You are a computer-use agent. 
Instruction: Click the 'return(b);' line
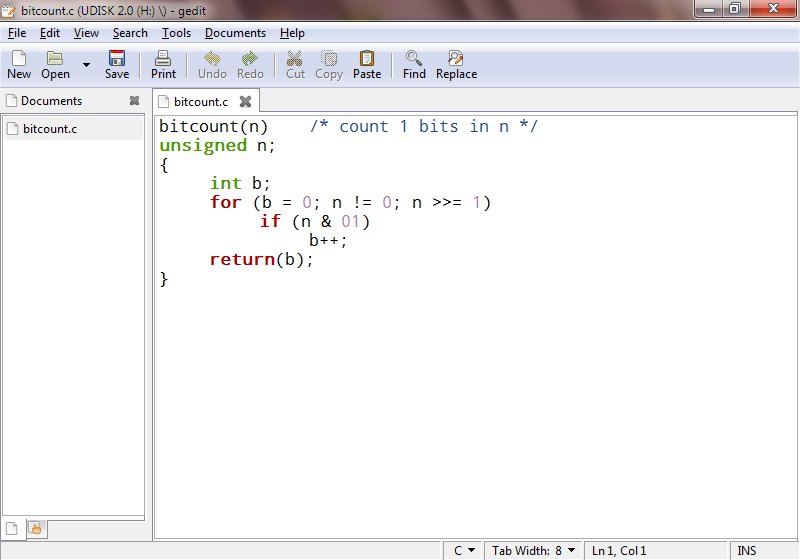(261, 260)
